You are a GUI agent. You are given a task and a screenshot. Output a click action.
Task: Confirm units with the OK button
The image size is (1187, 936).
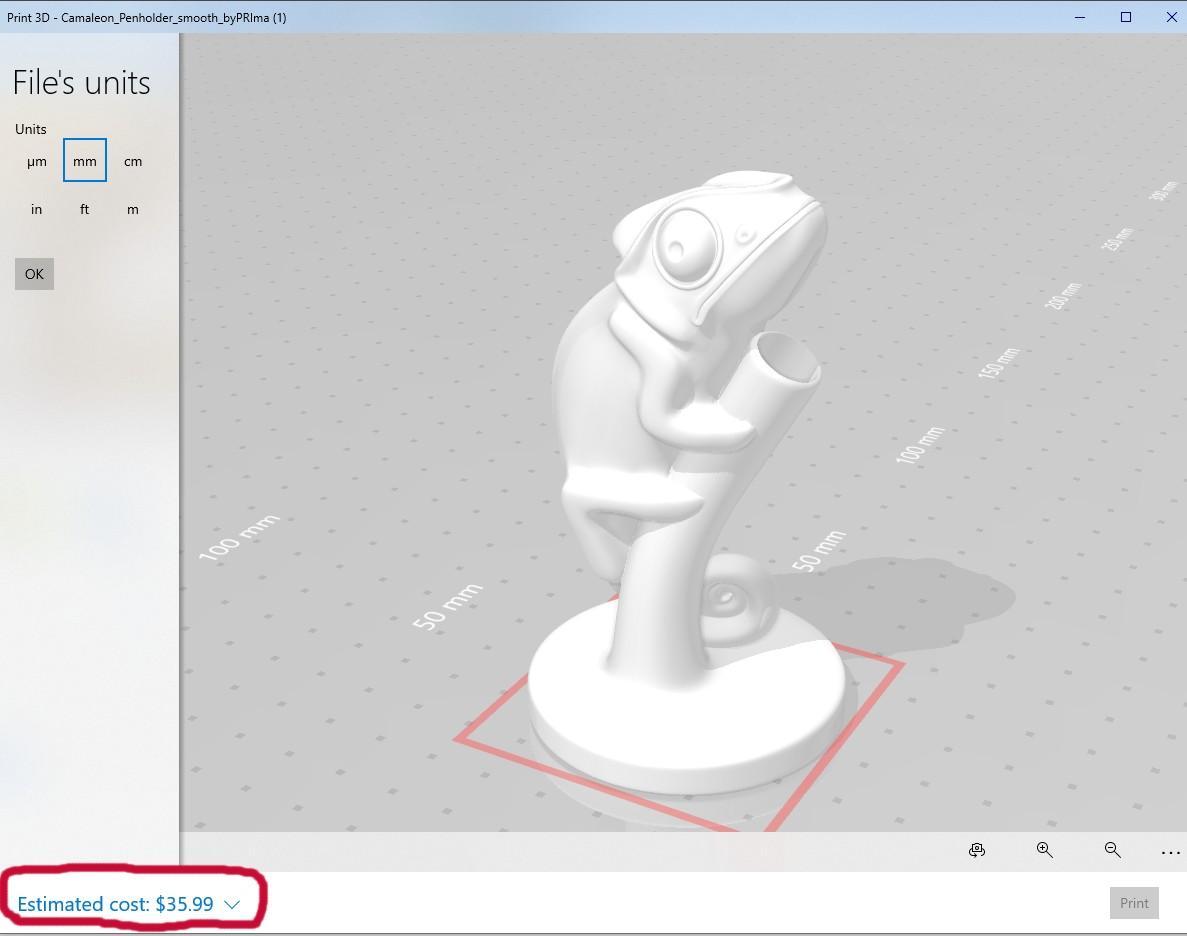34,274
